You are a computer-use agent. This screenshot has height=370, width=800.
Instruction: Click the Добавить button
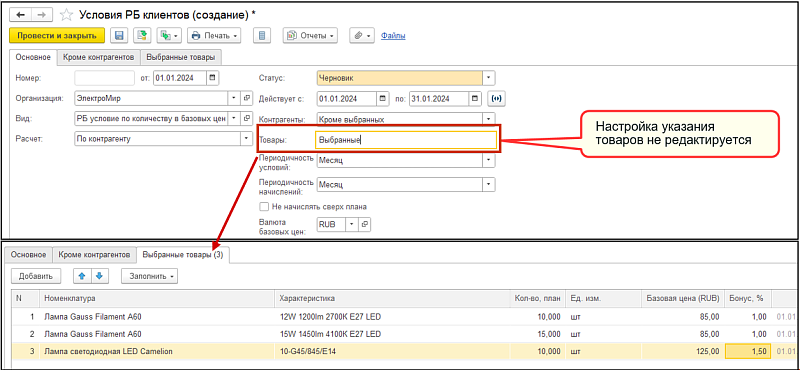(x=36, y=276)
